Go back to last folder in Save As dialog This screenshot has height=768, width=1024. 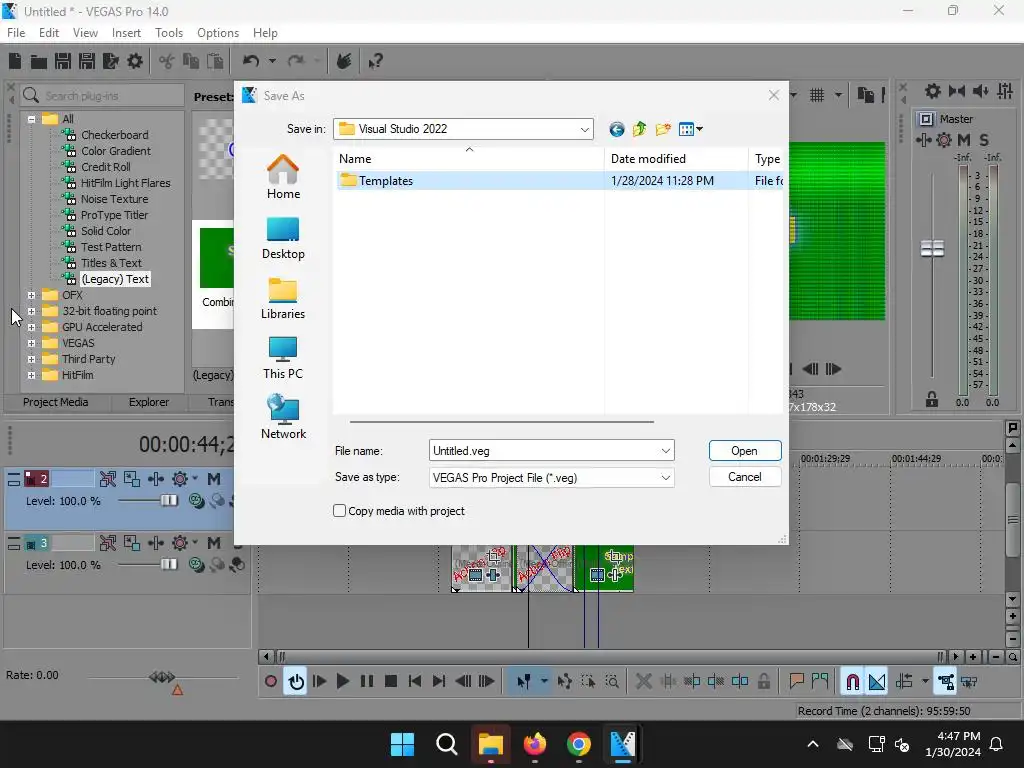616,129
